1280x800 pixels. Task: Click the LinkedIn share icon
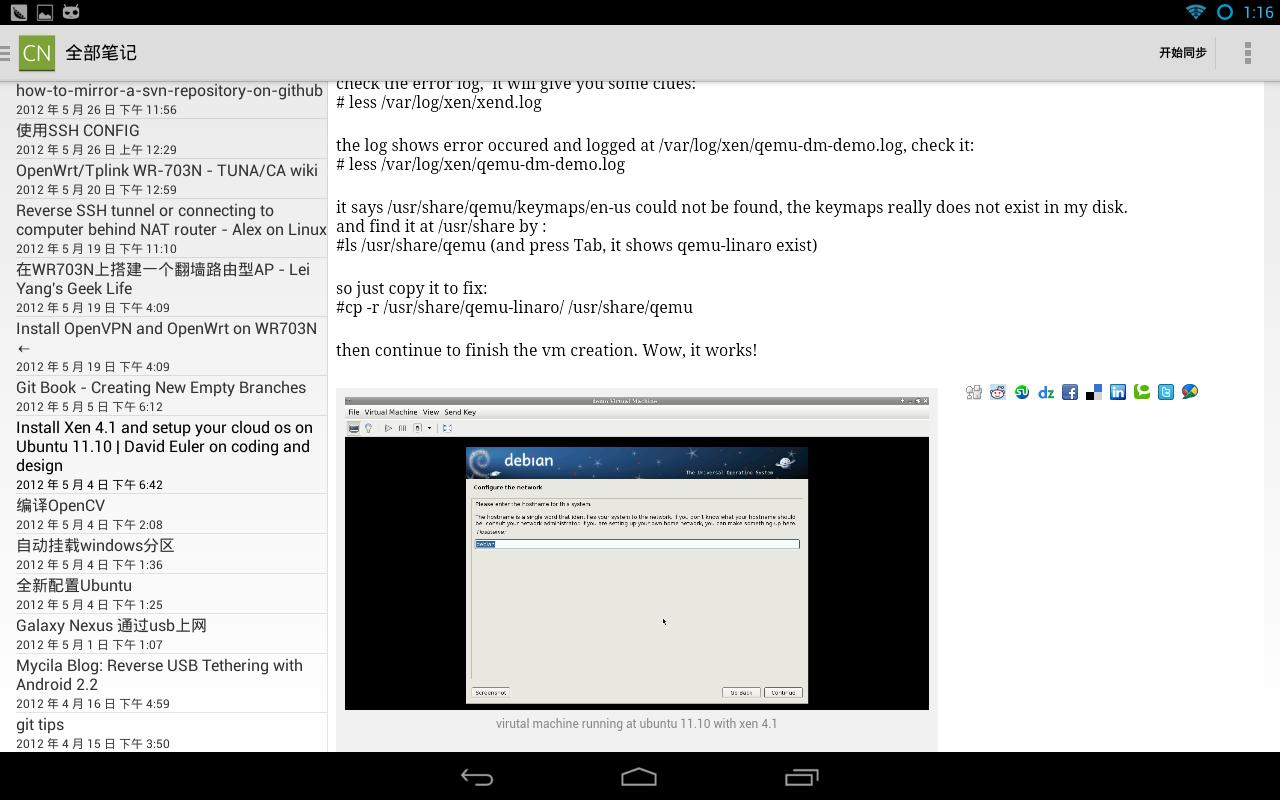click(1118, 392)
